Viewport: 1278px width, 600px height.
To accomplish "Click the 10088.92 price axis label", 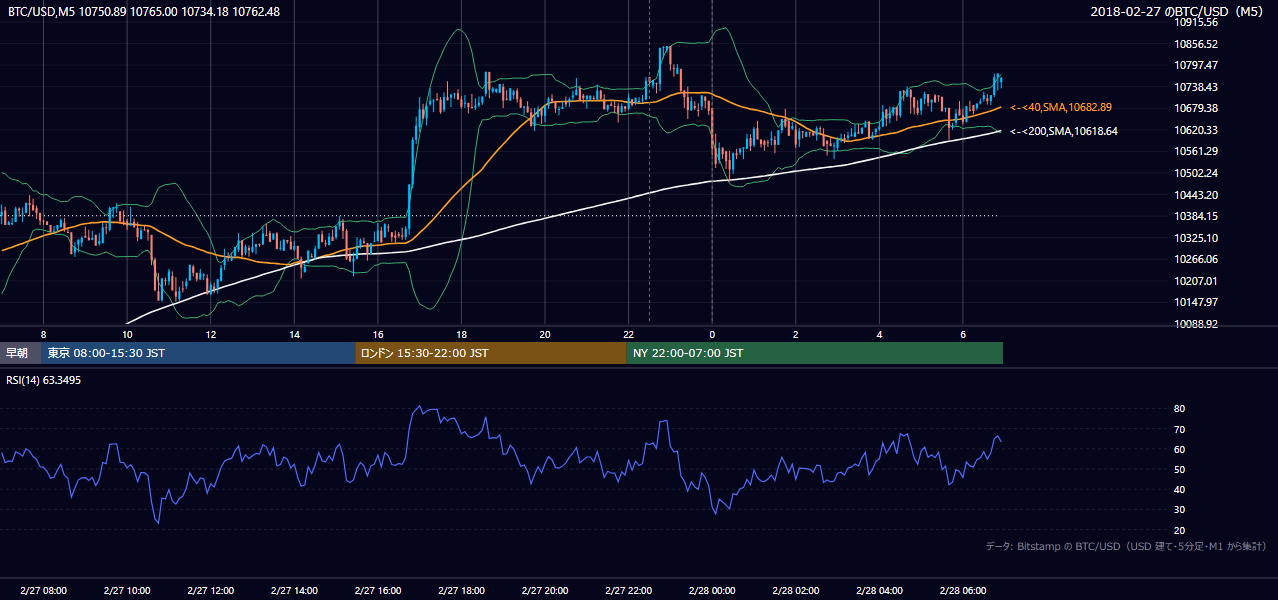I will [x=1195, y=324].
